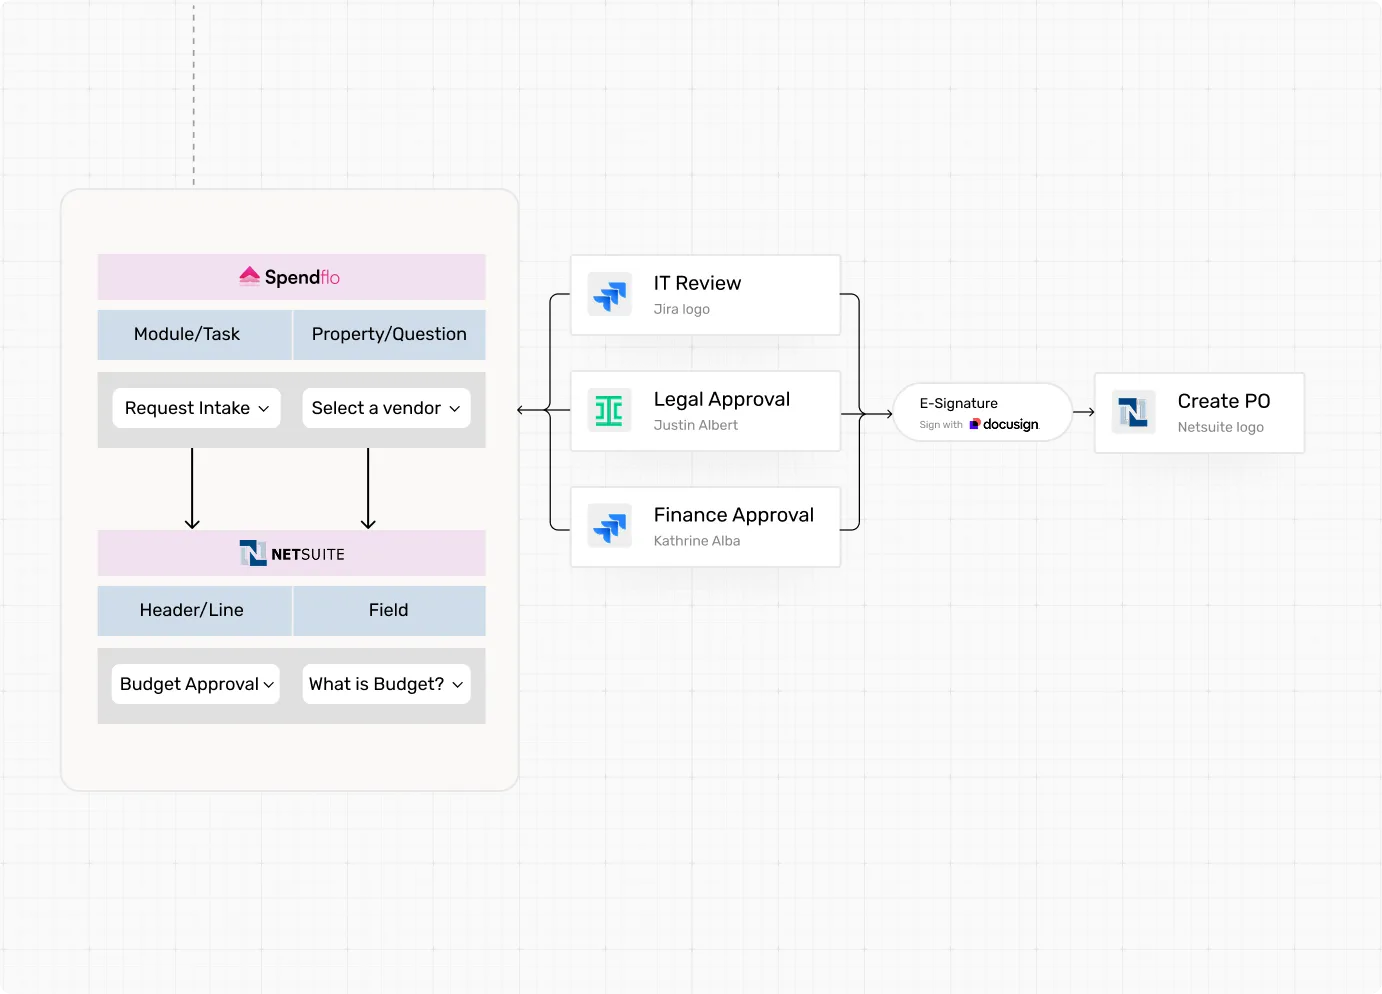
Task: Click the NetSuite logo header
Action: coord(291,553)
